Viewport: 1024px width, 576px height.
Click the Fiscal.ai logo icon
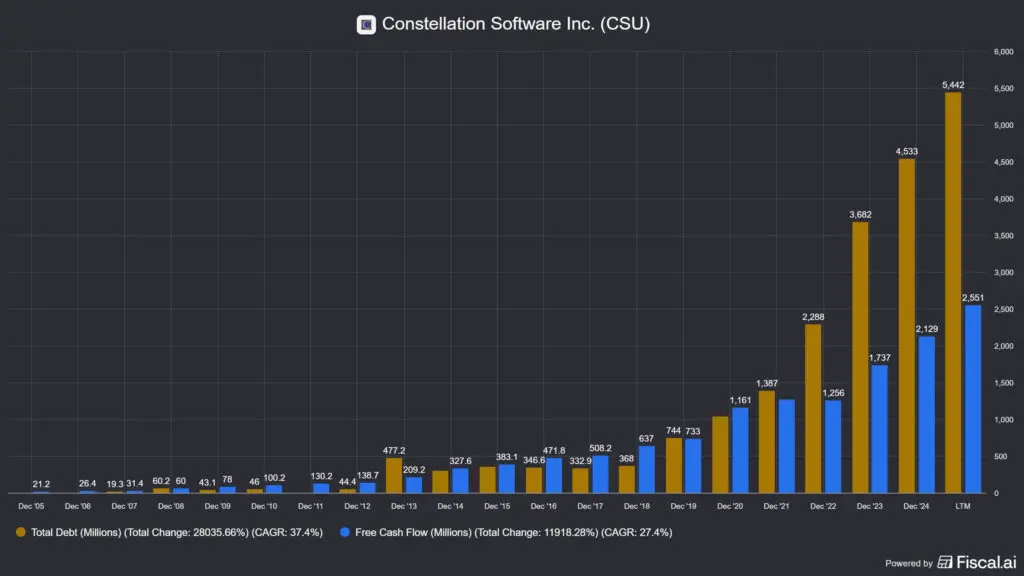(x=947, y=562)
